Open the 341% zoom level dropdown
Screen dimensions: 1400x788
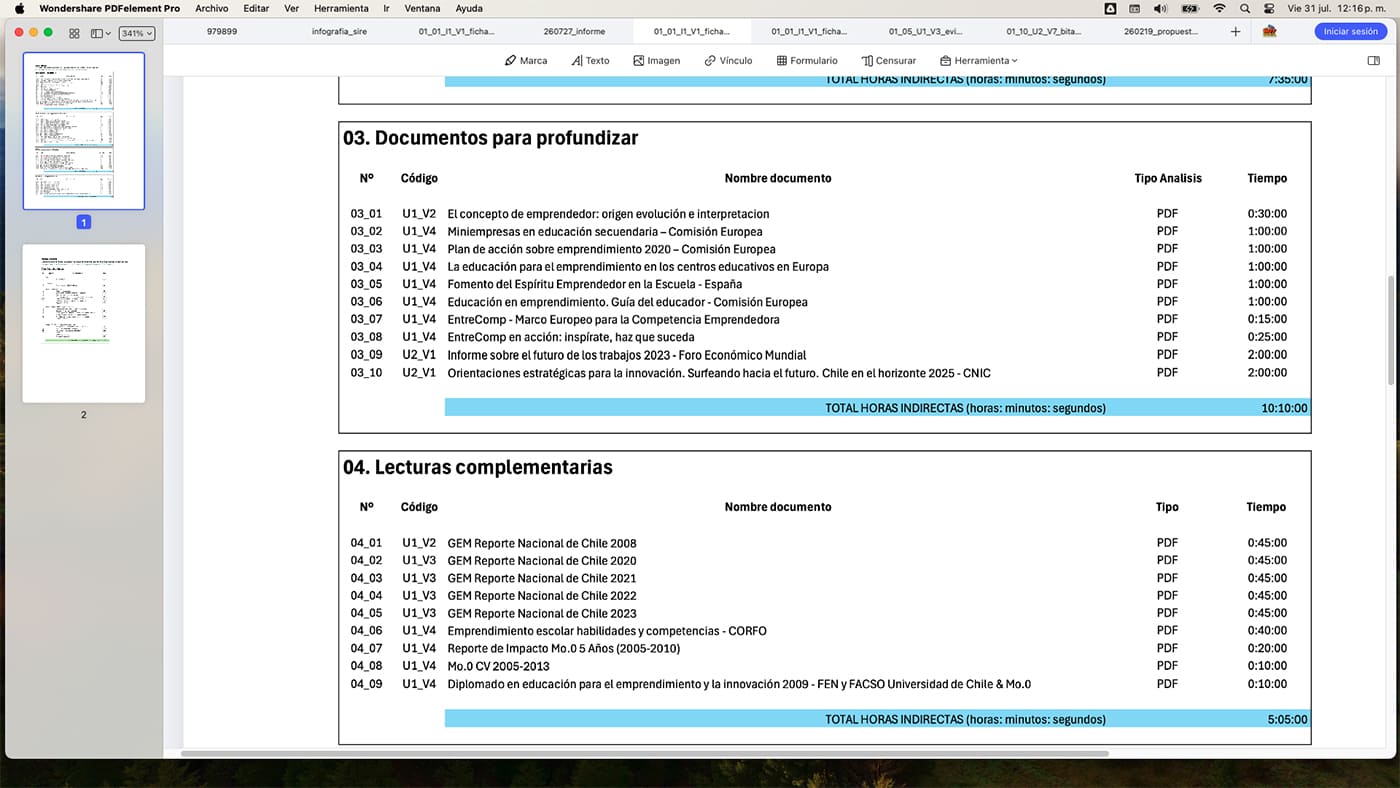(x=137, y=33)
